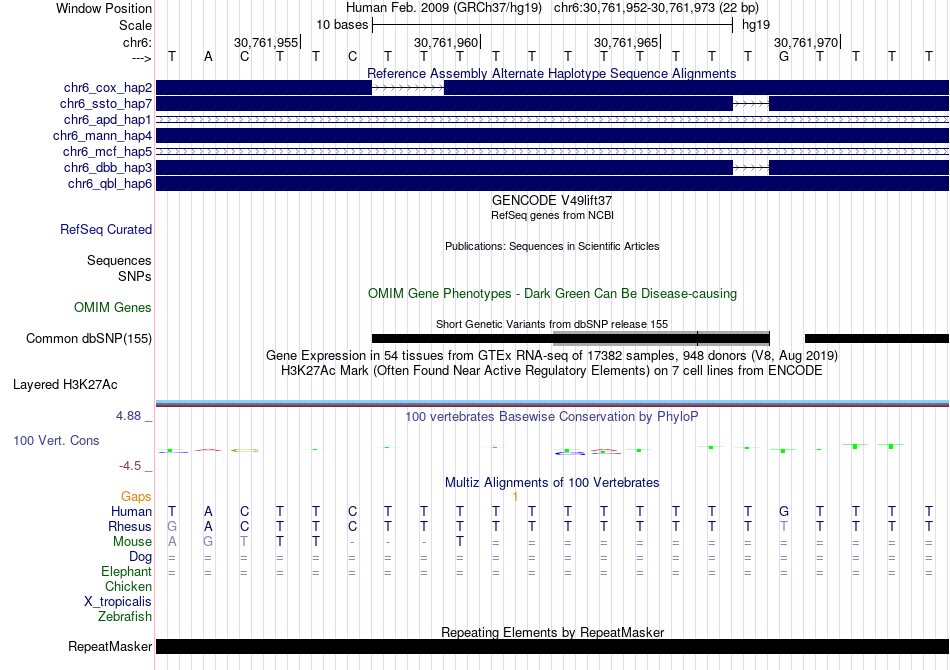Click the SNPs track label
The width and height of the screenshot is (950, 670).
(135, 276)
